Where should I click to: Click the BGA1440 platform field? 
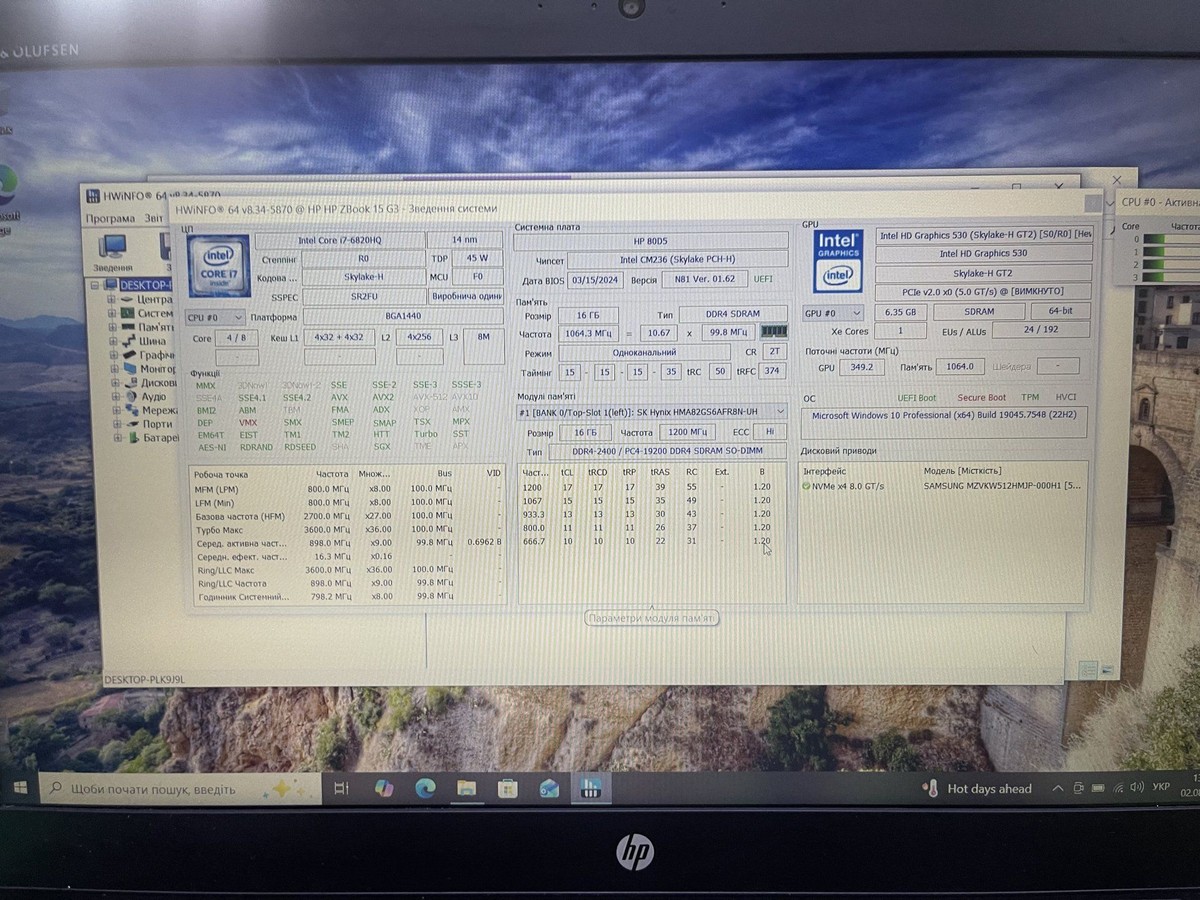point(402,316)
